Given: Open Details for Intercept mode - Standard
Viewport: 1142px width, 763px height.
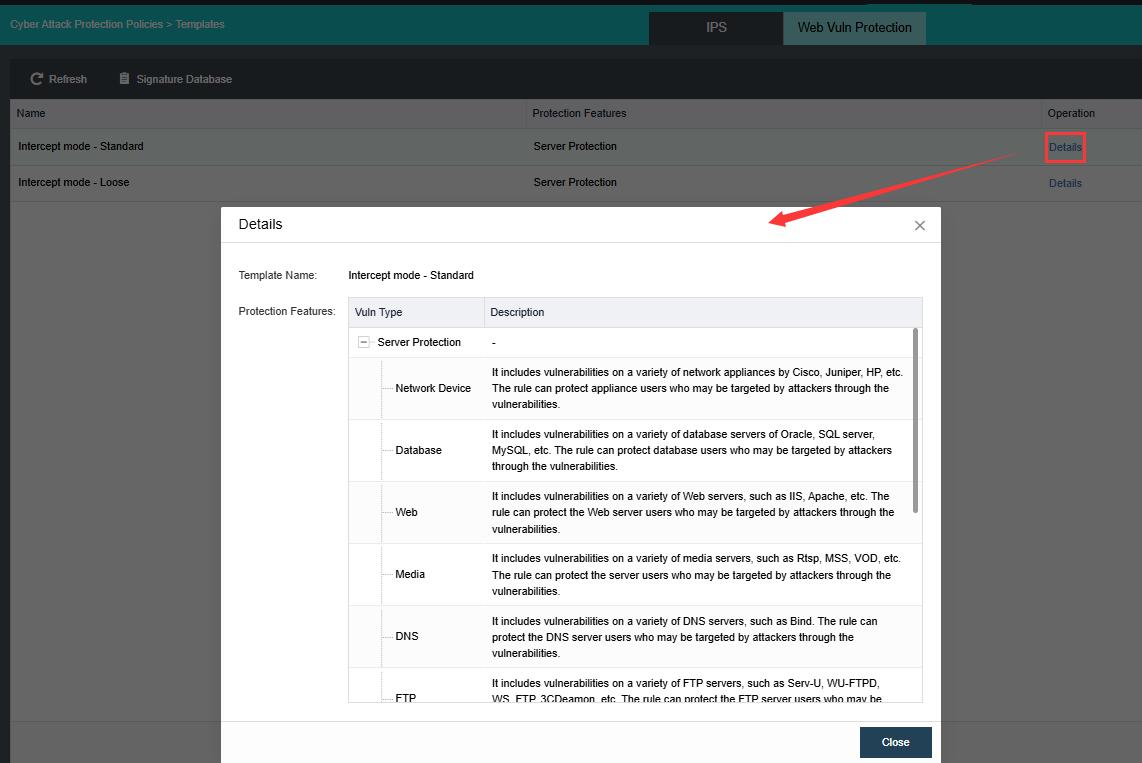Looking at the screenshot, I should (x=1065, y=147).
